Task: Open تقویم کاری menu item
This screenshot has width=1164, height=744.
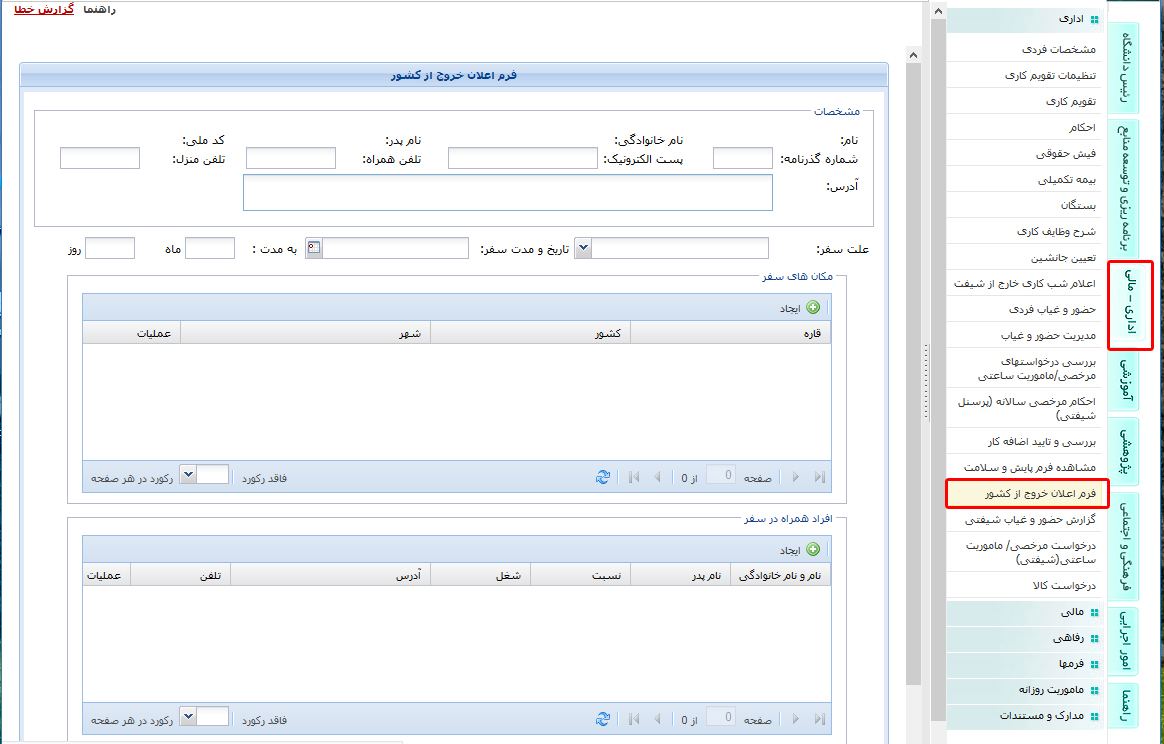Action: click(x=1024, y=102)
